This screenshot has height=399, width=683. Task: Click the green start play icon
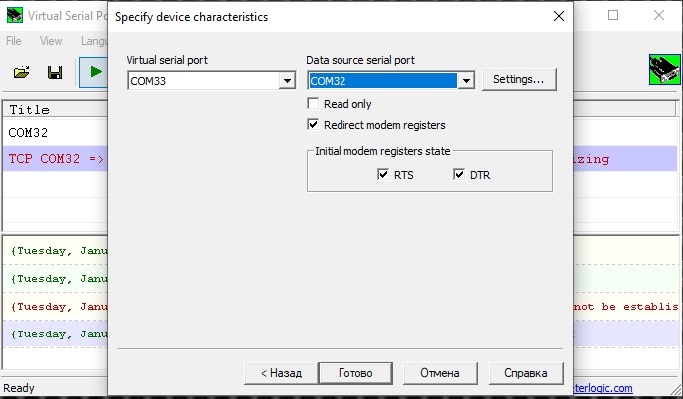click(95, 72)
